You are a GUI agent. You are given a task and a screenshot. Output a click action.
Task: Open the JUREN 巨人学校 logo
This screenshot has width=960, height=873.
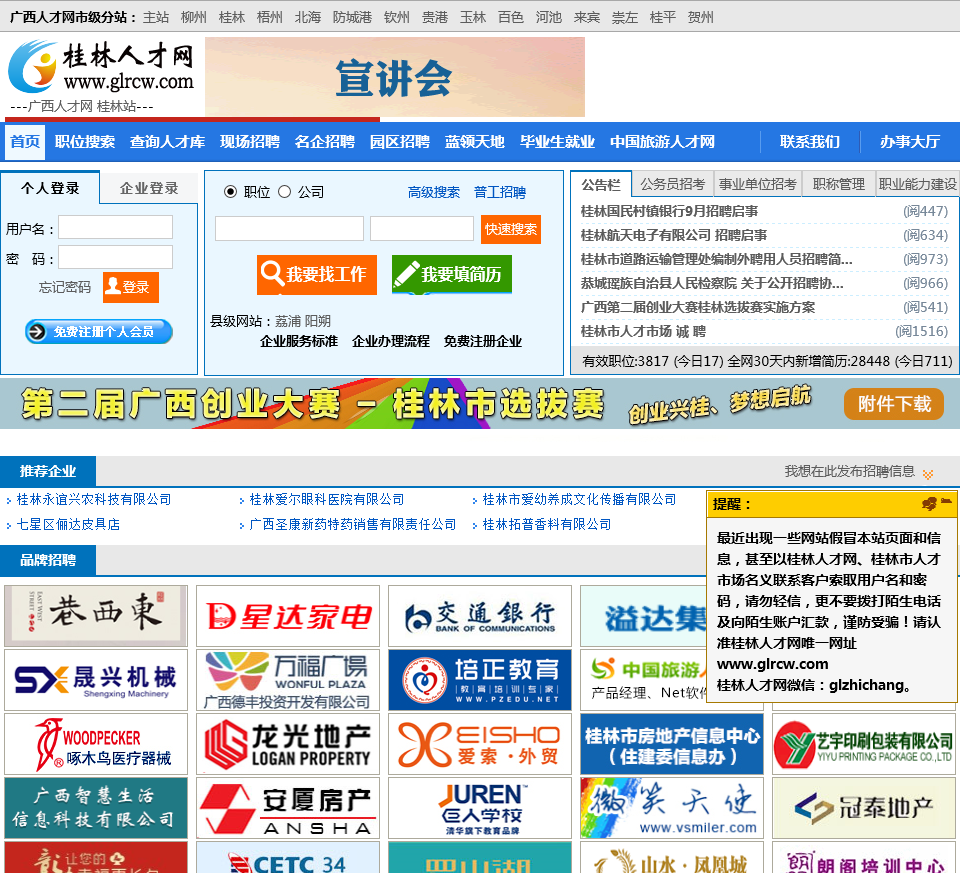pyautogui.click(x=480, y=808)
